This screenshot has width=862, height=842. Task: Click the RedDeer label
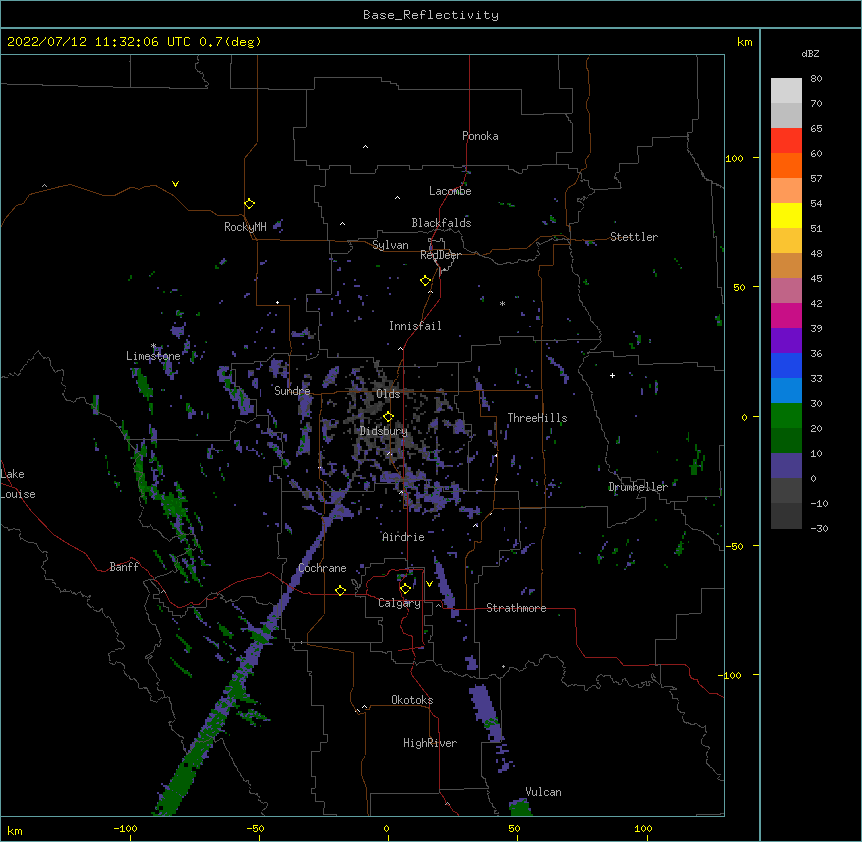tap(440, 255)
